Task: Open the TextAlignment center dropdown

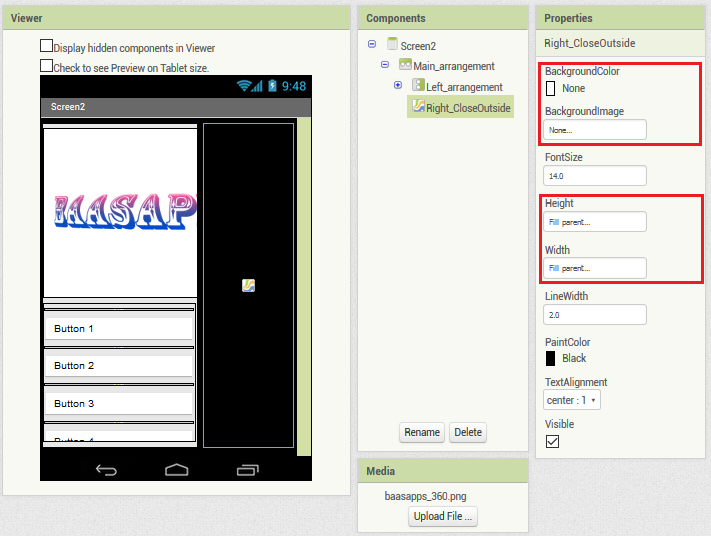Action: tap(572, 400)
